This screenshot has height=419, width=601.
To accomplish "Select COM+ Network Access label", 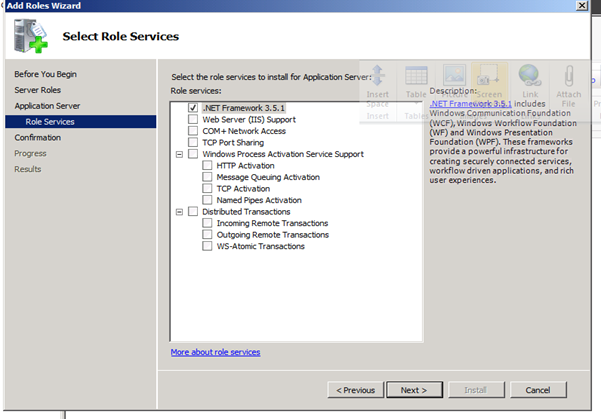I will pos(244,131).
